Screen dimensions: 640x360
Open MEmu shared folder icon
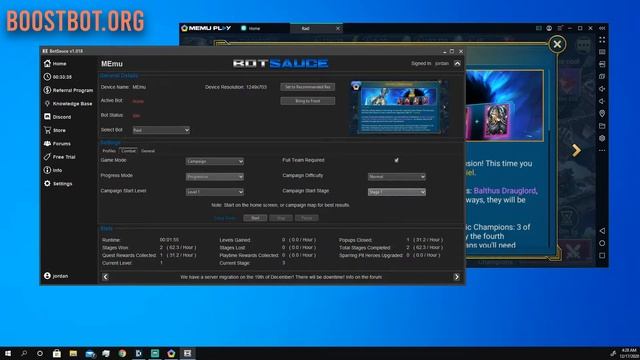602,126
